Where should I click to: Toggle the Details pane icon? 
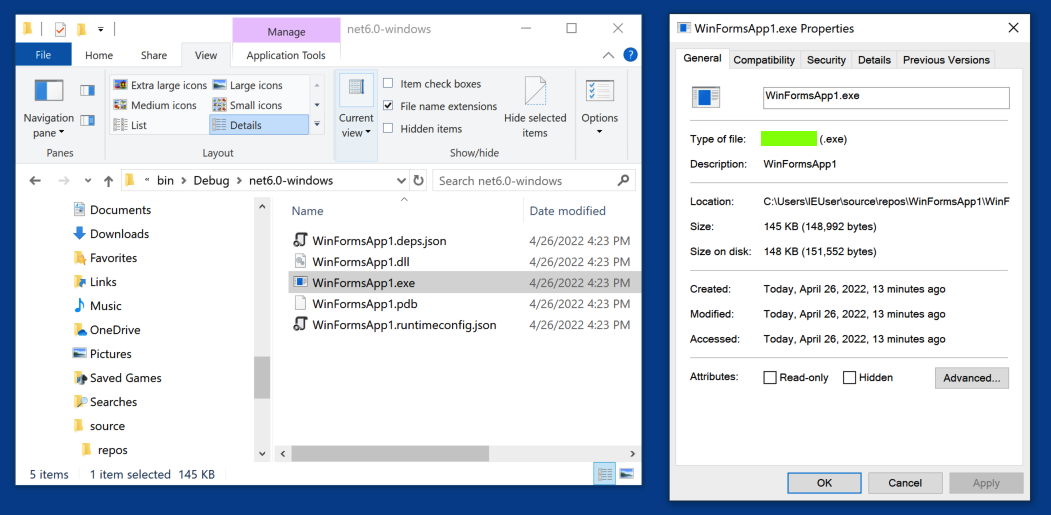87,120
